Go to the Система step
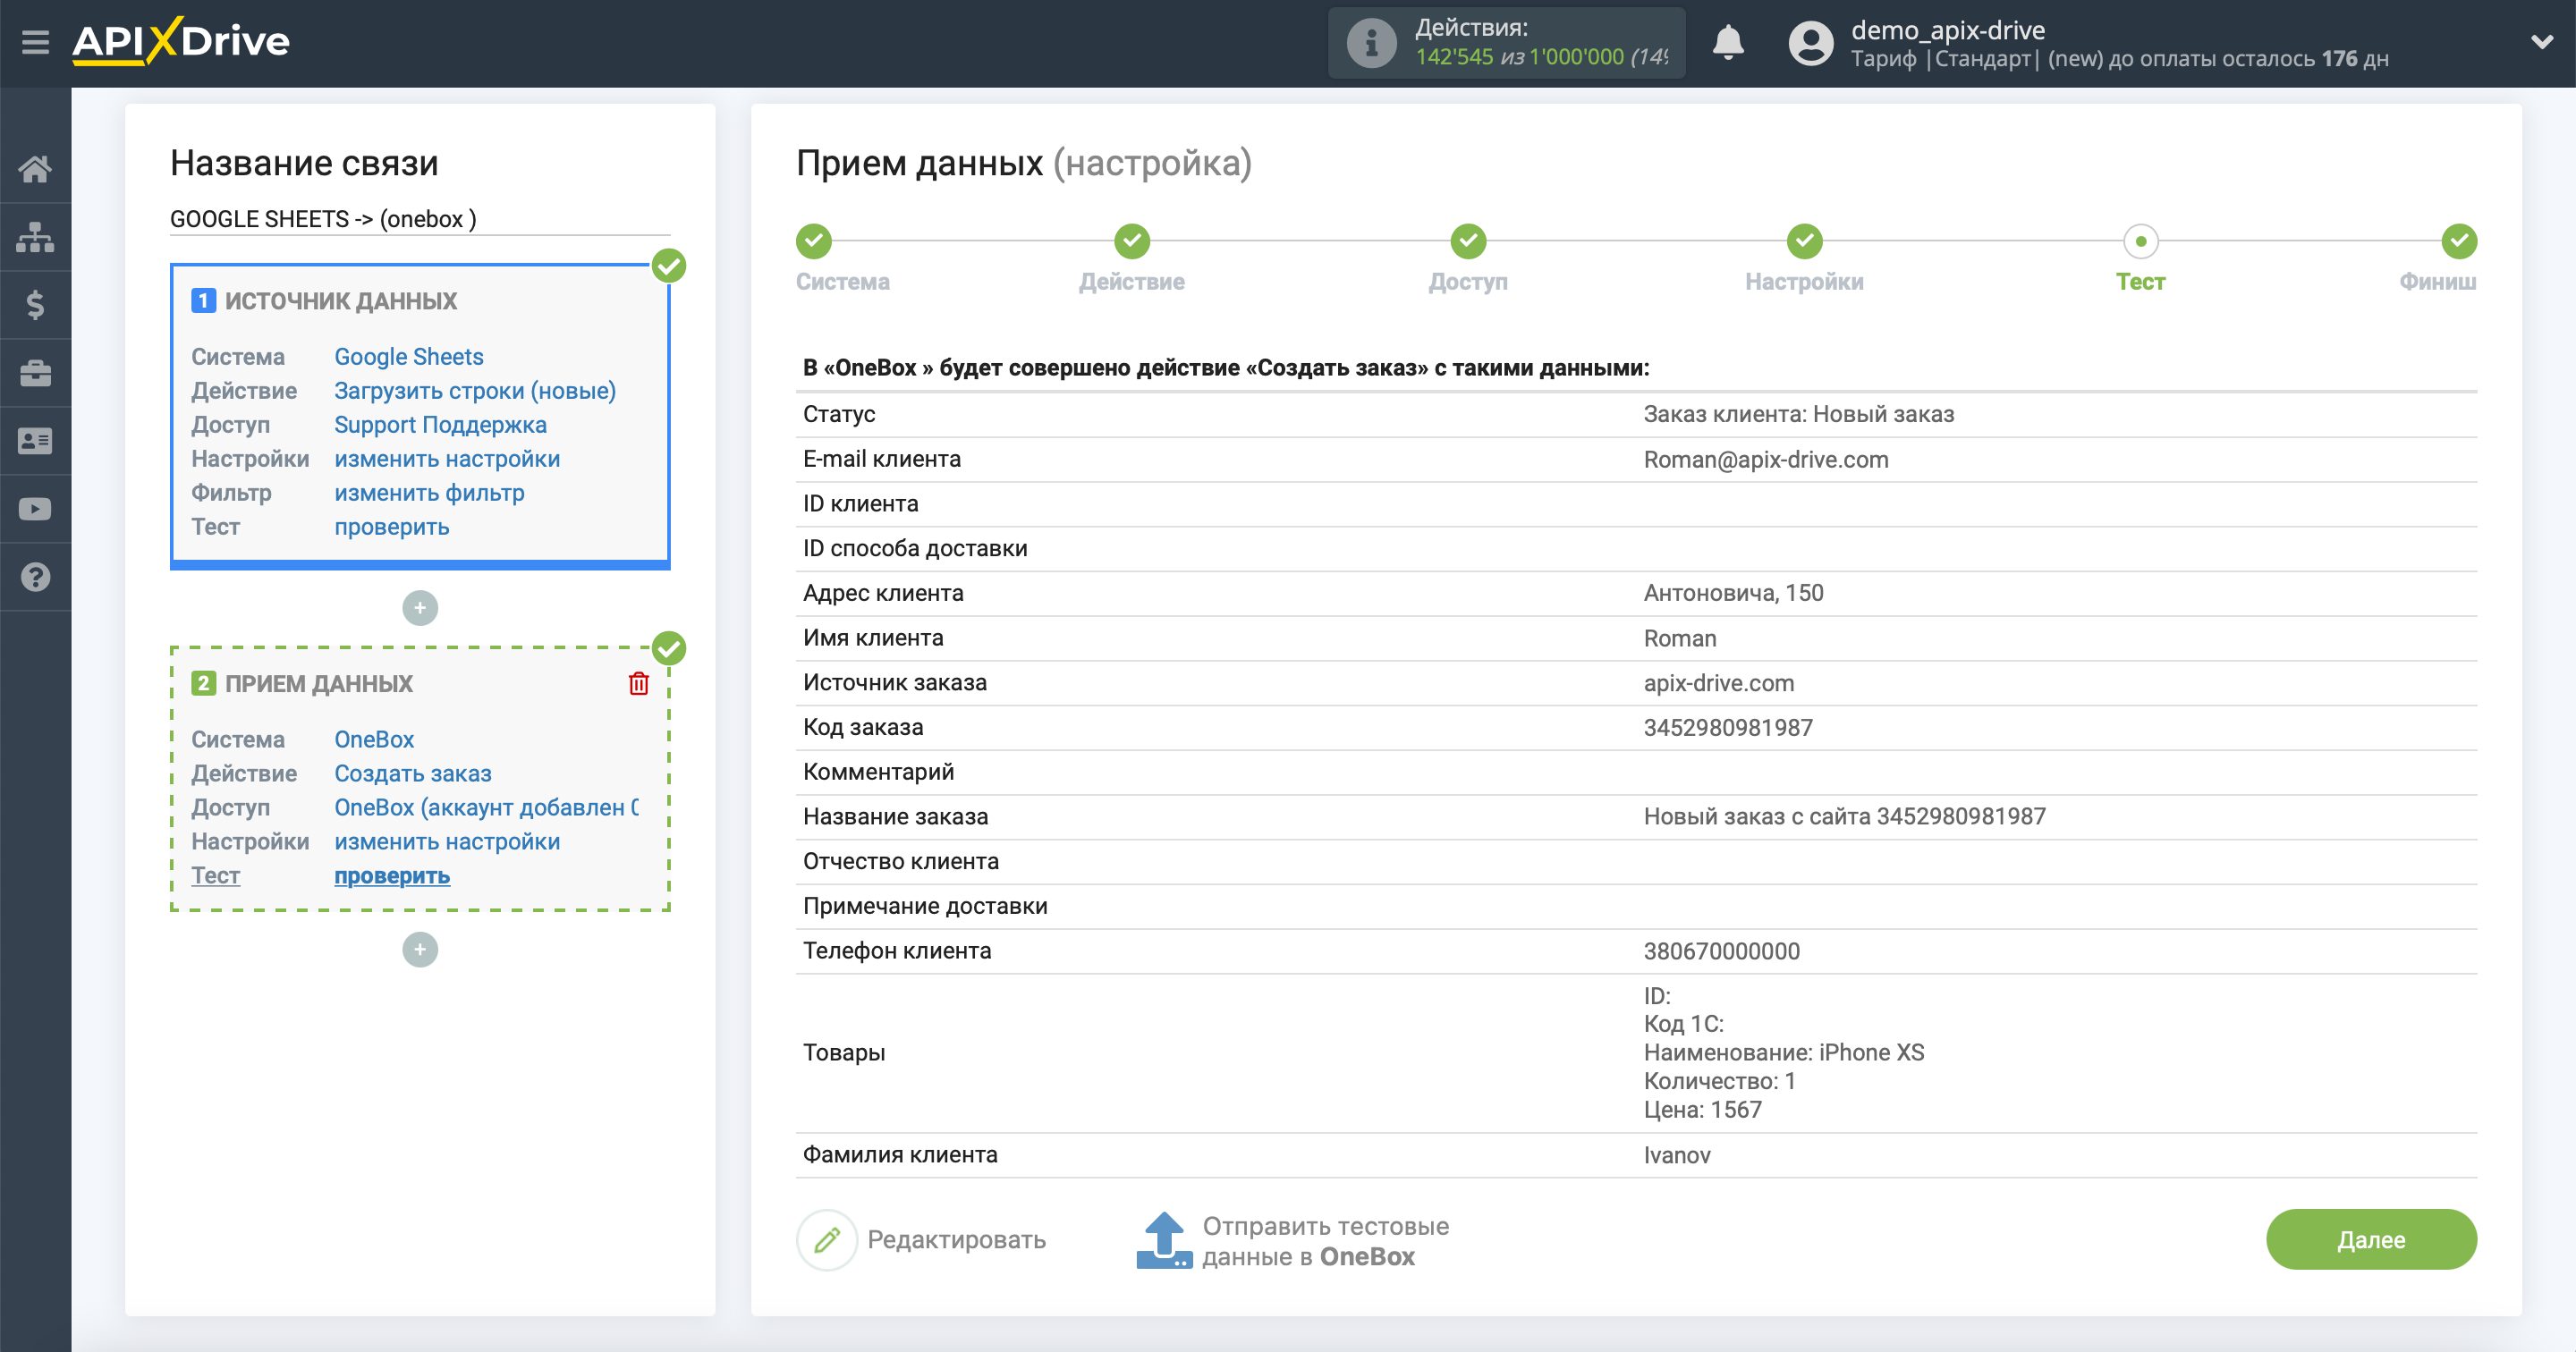 [814, 240]
